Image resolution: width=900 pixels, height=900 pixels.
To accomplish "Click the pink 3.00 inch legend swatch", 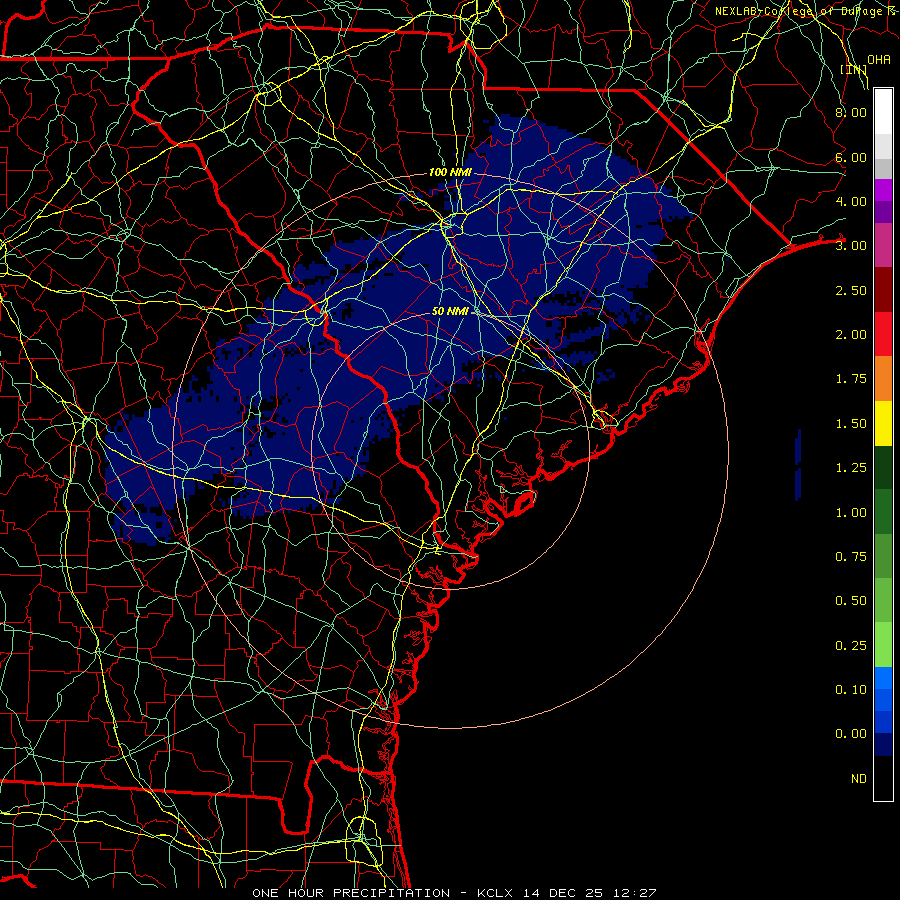I will 883,245.
